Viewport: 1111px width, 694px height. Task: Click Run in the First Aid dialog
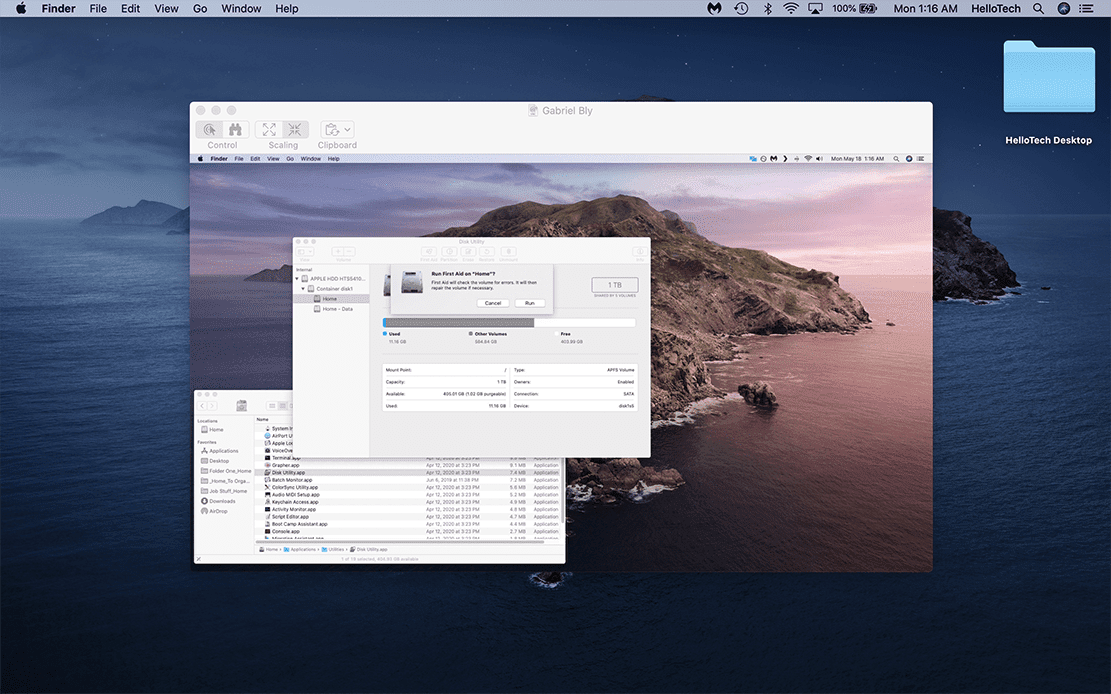tap(529, 303)
